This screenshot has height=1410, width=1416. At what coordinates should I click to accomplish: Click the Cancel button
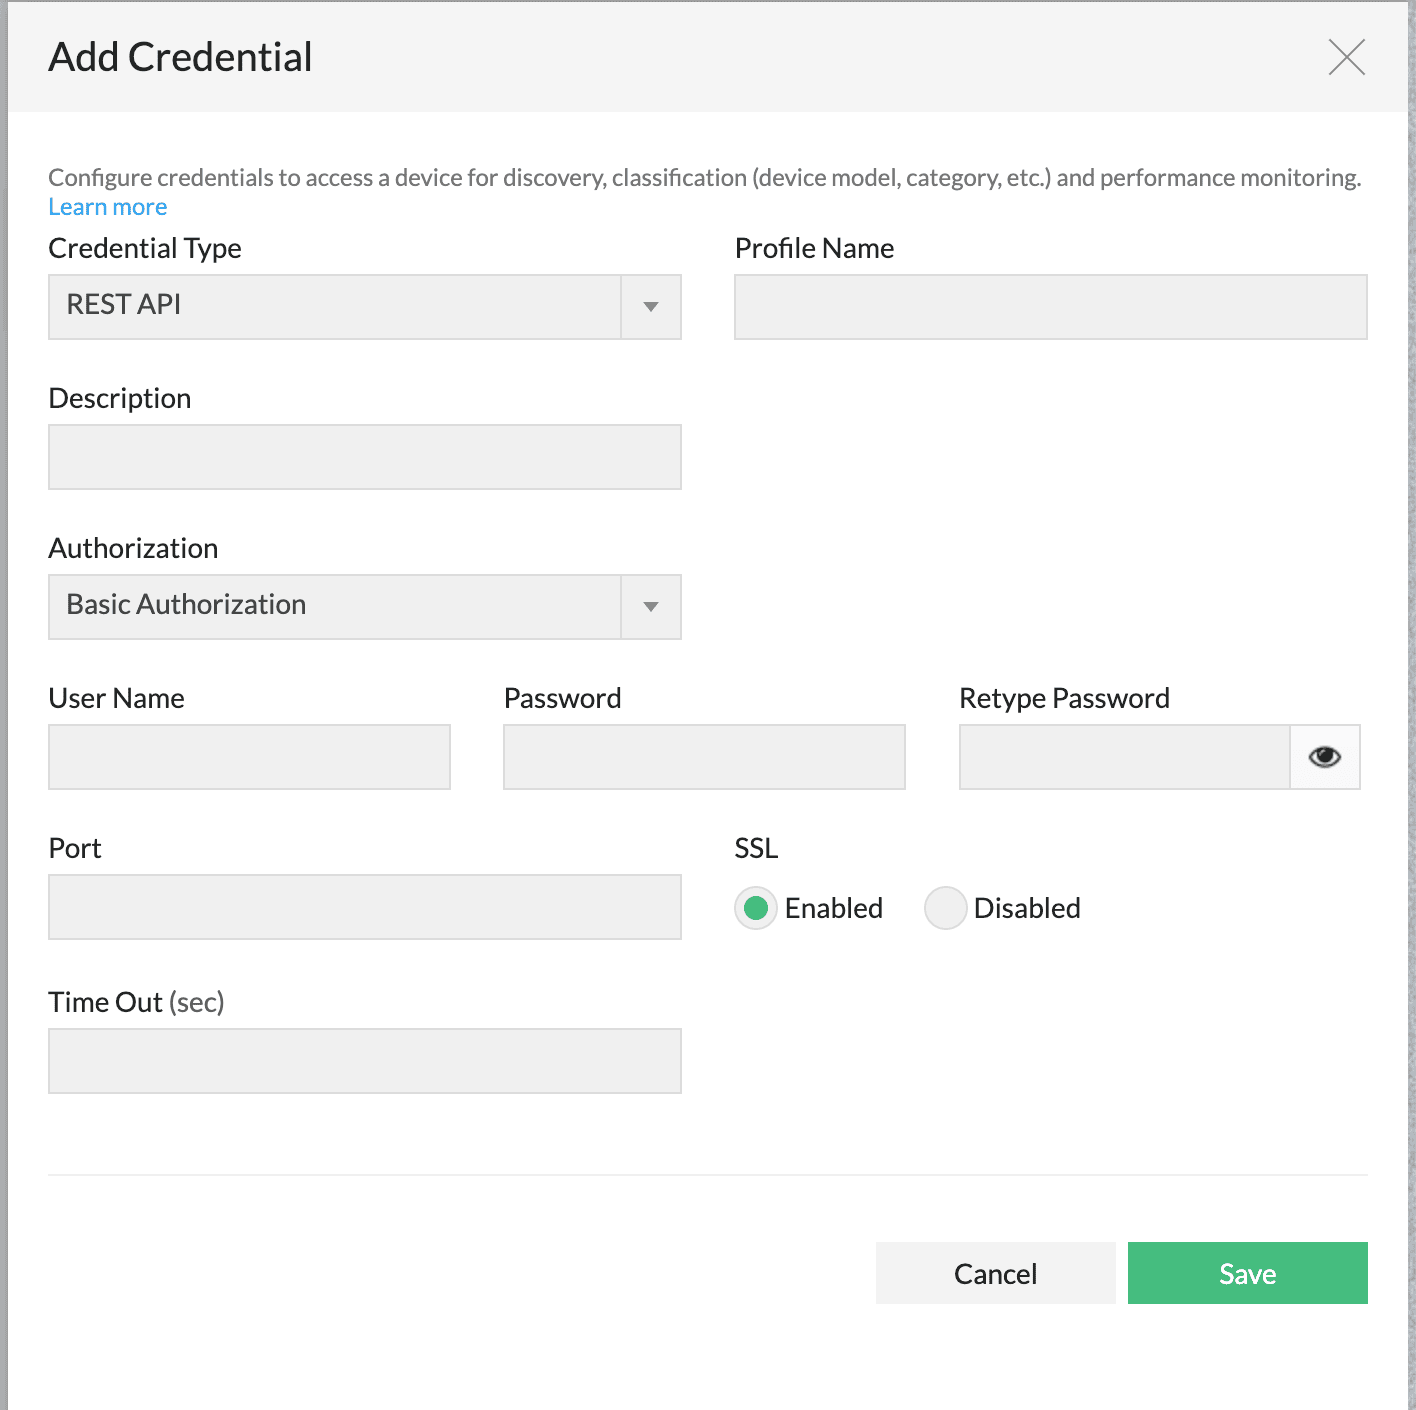coord(995,1273)
